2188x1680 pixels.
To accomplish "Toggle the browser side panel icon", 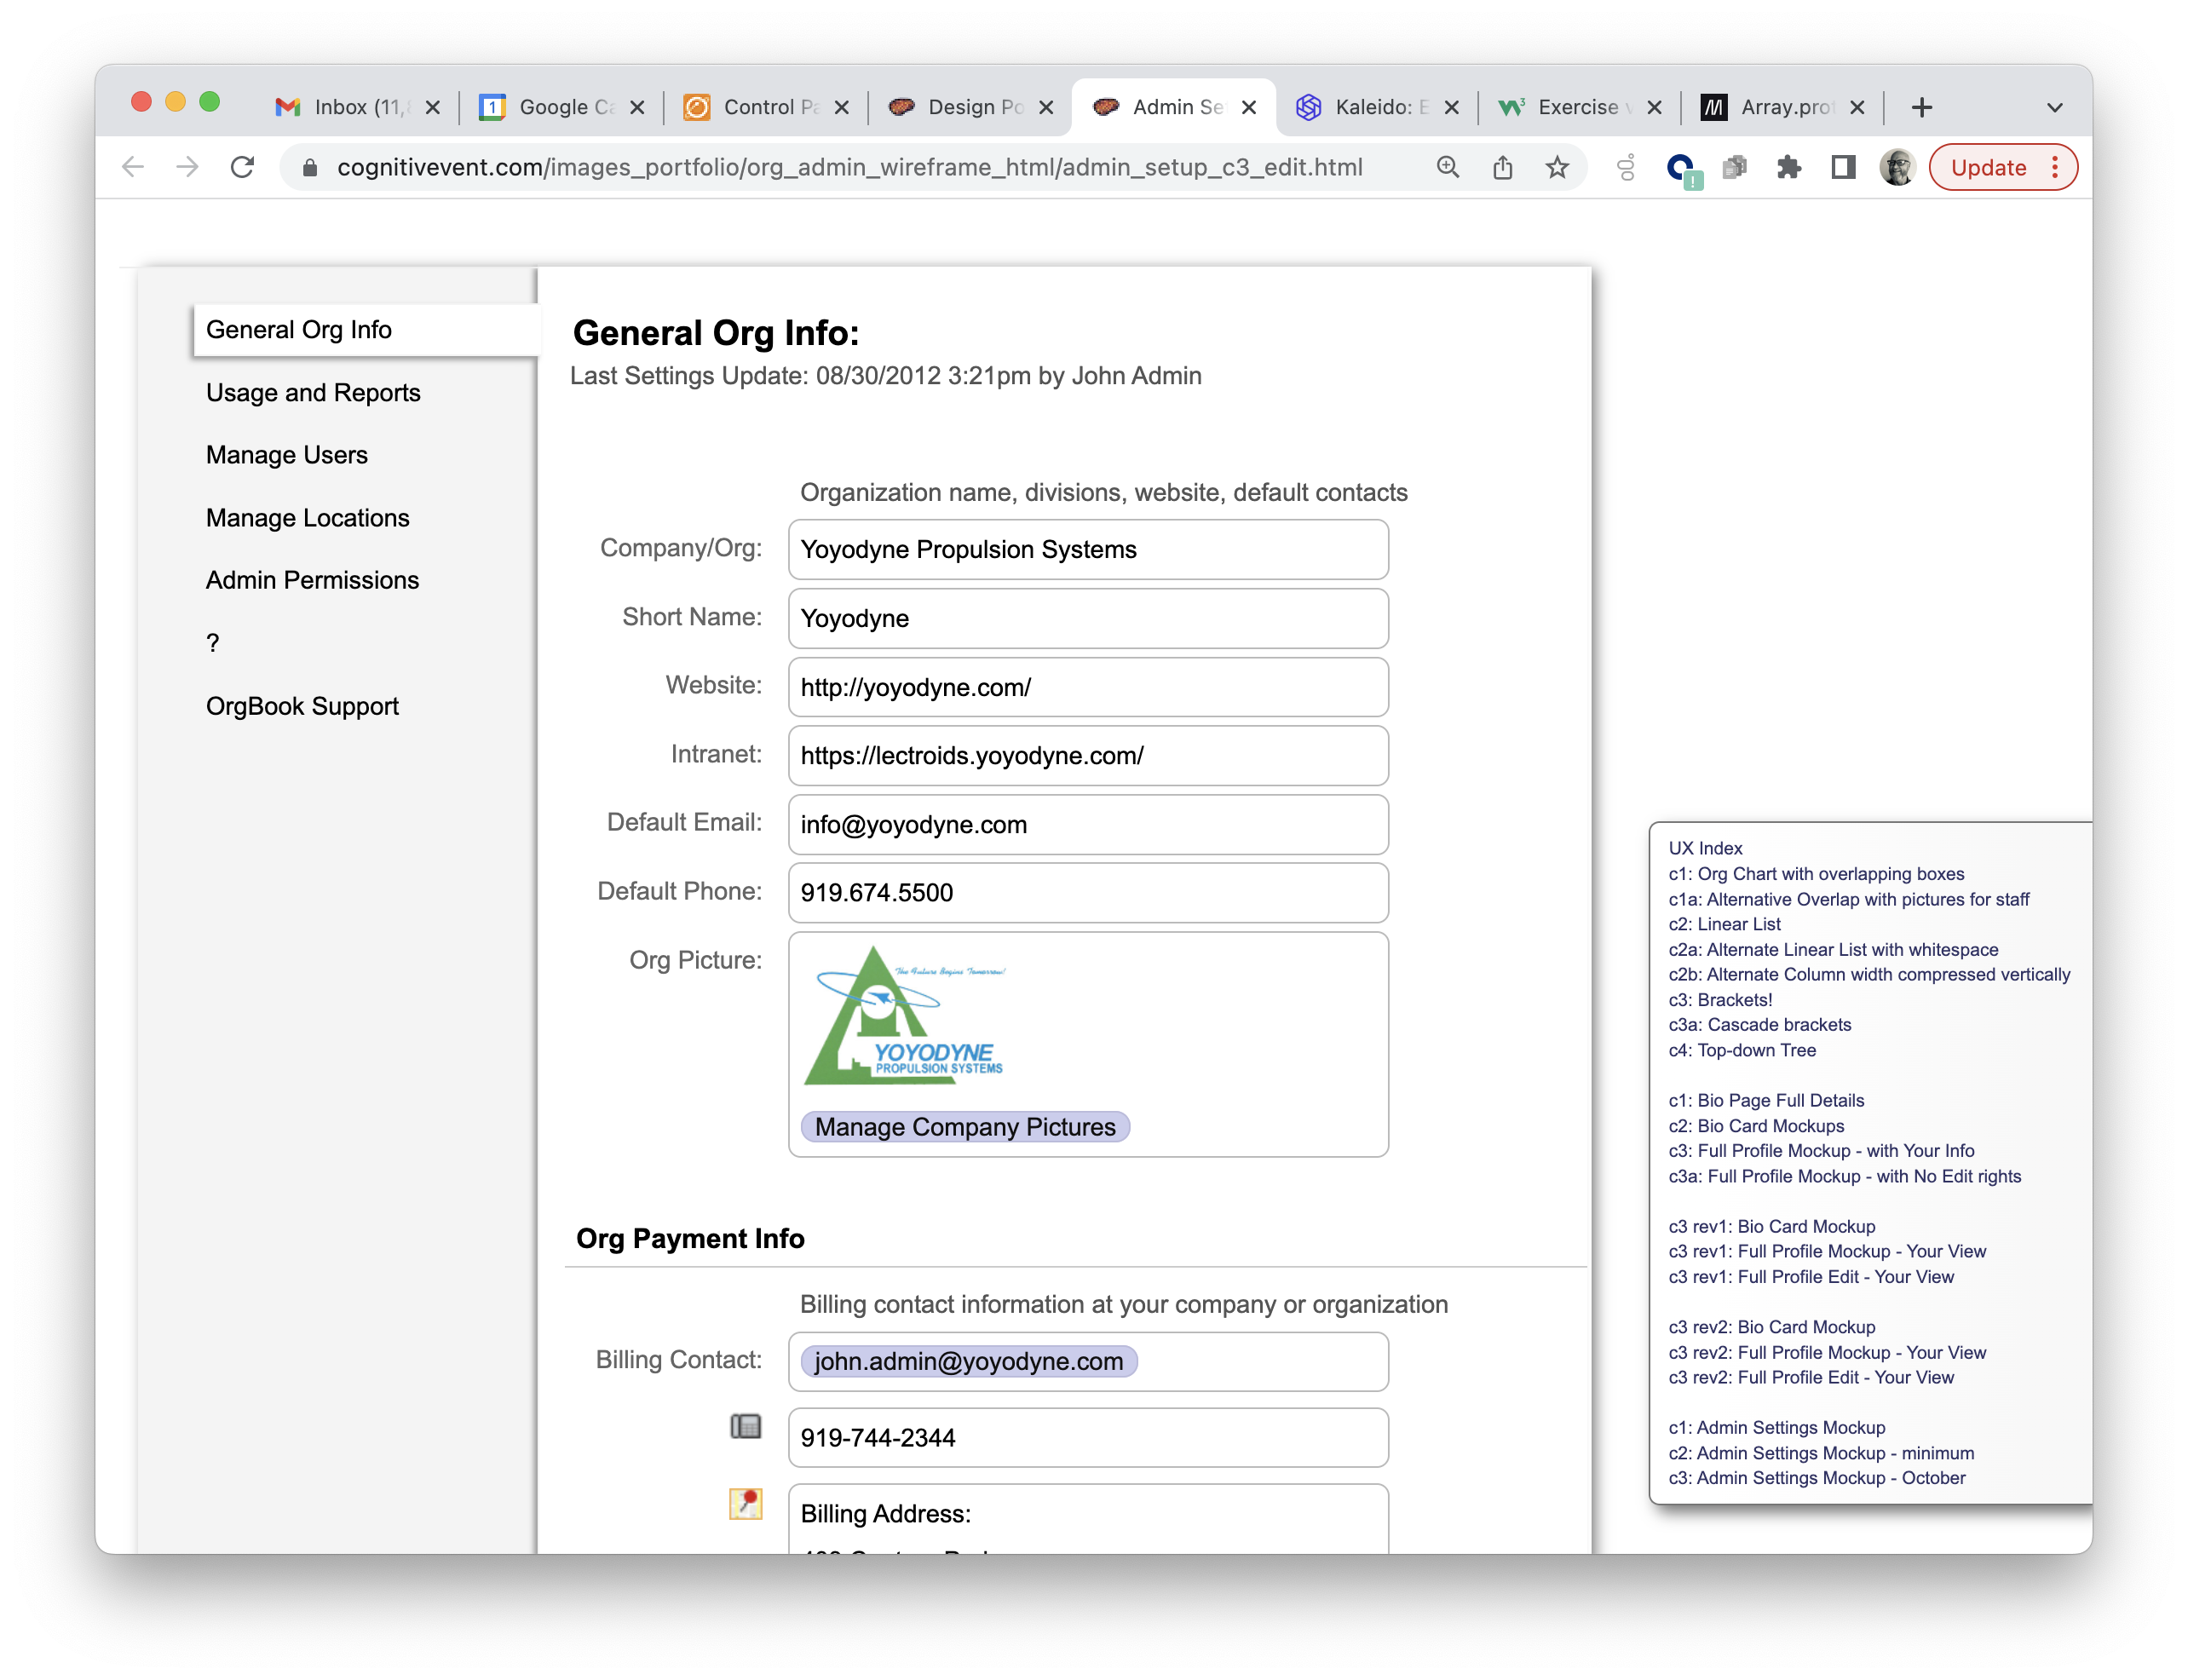I will (1843, 167).
